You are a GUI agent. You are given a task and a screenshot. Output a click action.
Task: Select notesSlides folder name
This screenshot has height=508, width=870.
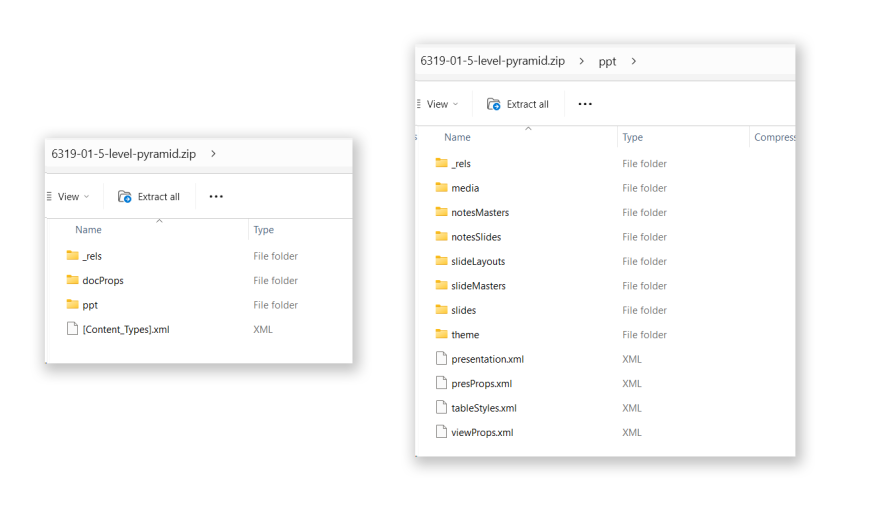[x=476, y=237]
